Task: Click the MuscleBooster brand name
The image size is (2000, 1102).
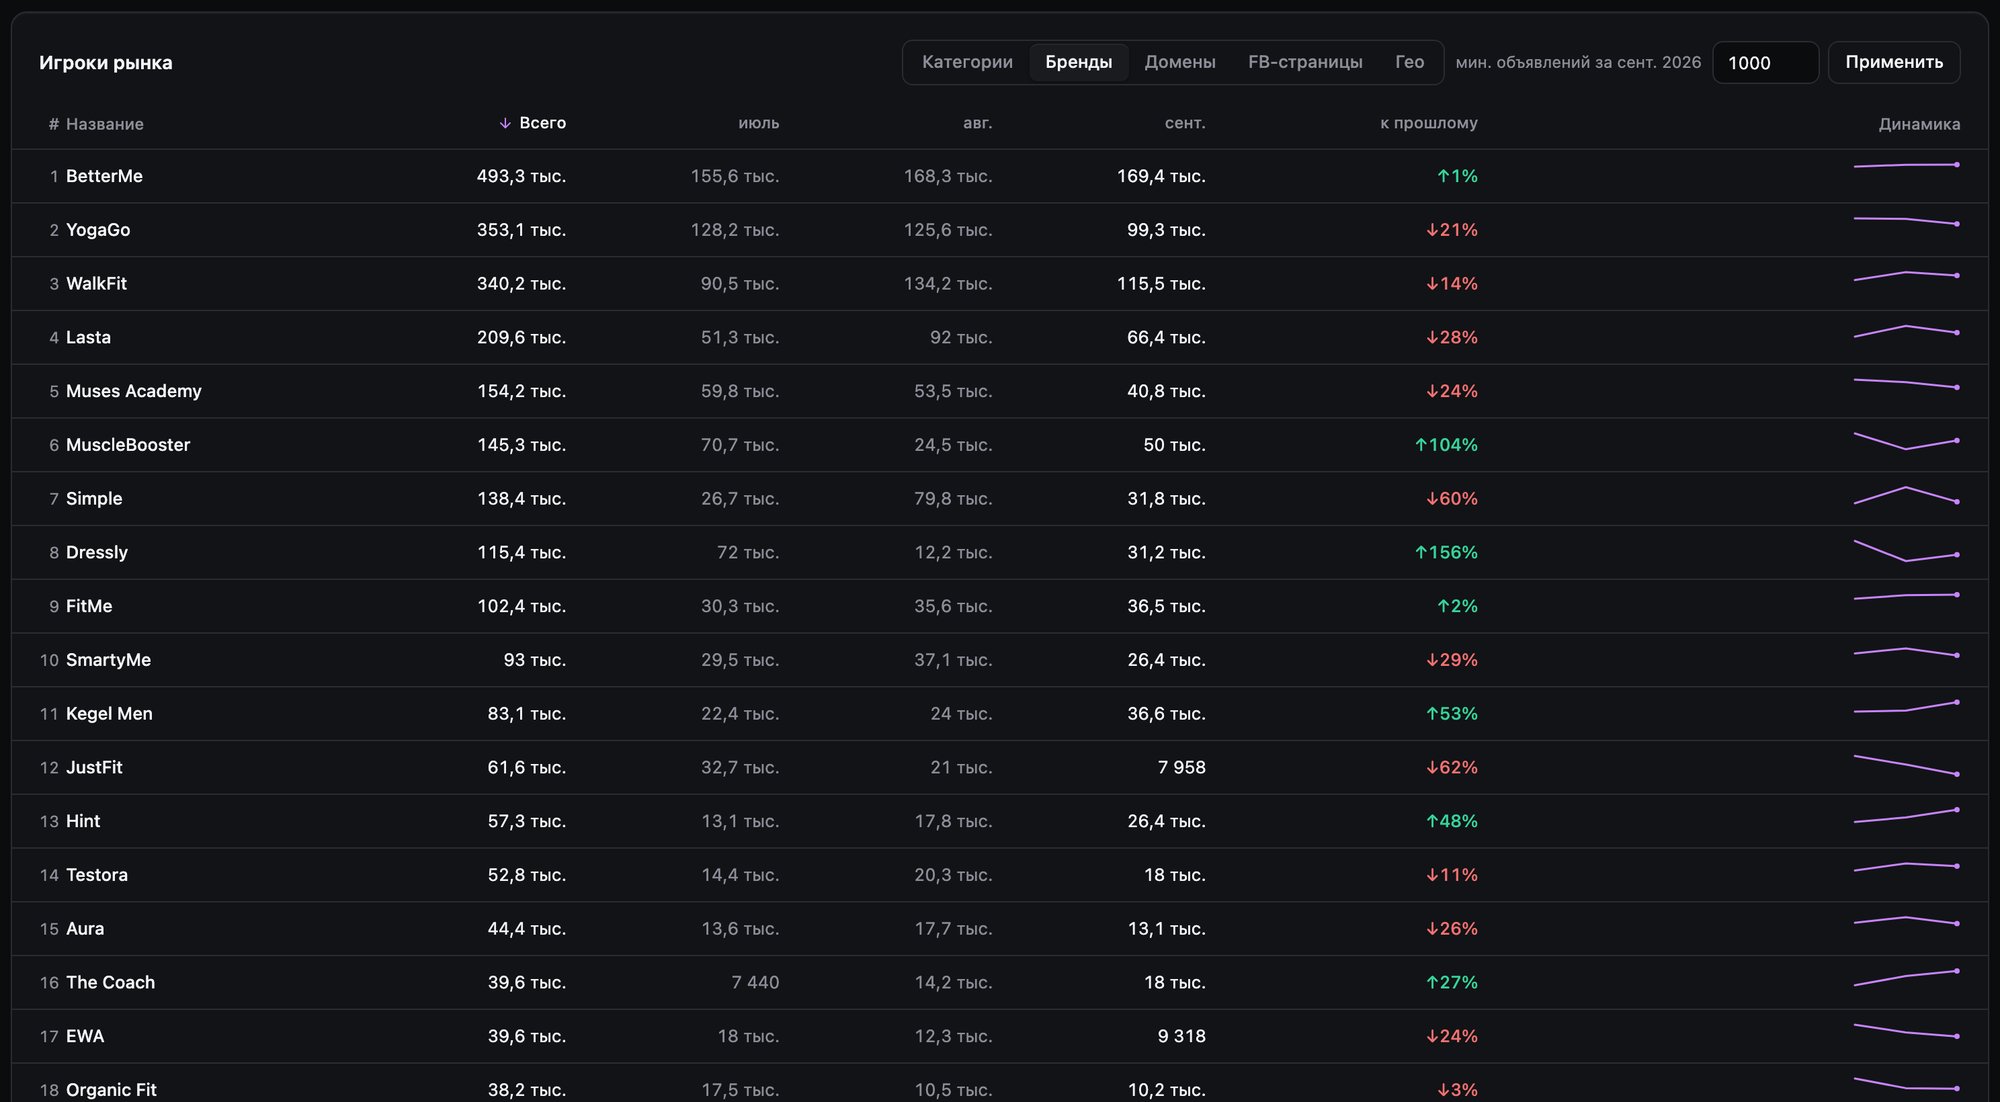Action: point(128,445)
